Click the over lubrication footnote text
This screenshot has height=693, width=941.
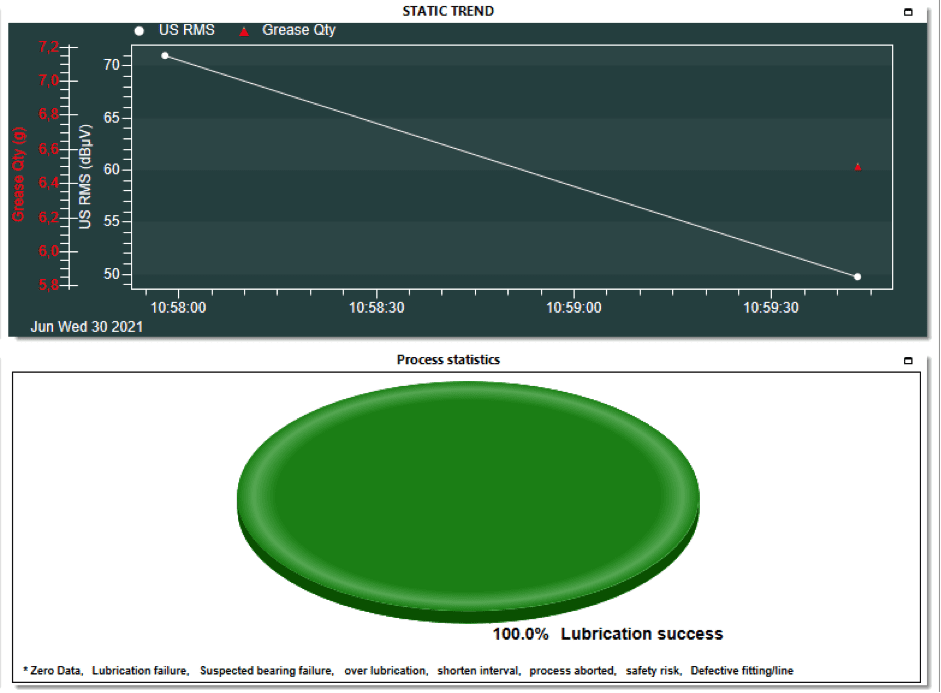[x=385, y=671]
